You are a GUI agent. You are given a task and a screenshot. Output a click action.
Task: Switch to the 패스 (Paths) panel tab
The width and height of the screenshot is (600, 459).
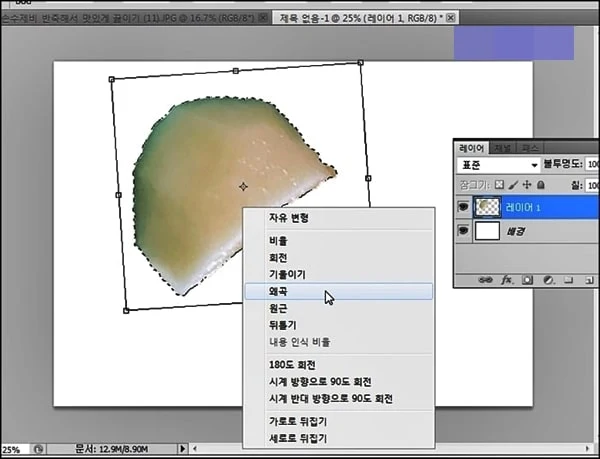(529, 148)
